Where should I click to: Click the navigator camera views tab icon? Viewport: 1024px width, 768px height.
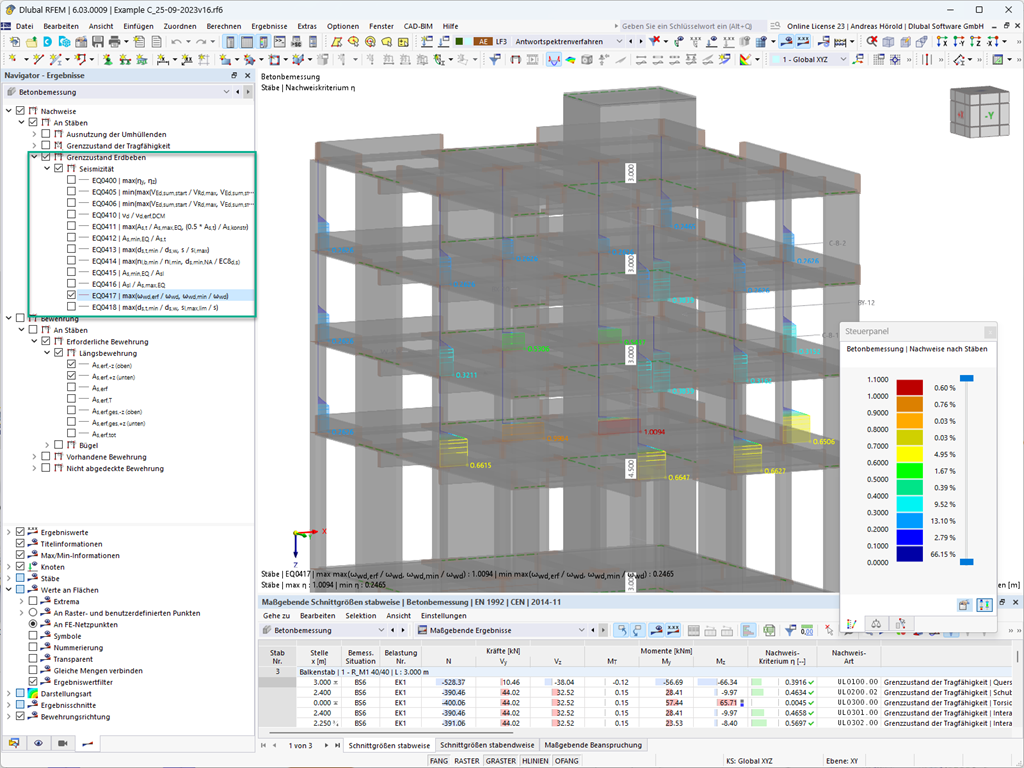[63, 743]
